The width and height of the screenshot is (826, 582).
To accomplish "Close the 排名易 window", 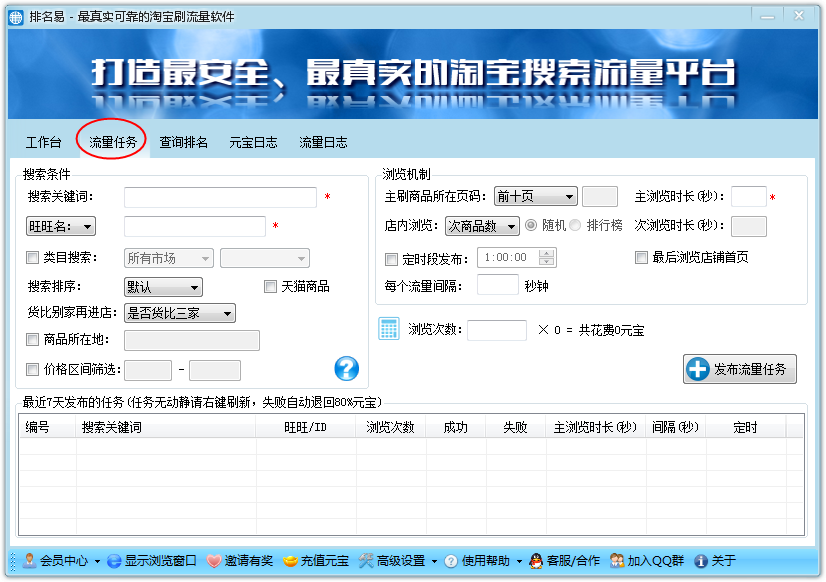I will tap(799, 16).
